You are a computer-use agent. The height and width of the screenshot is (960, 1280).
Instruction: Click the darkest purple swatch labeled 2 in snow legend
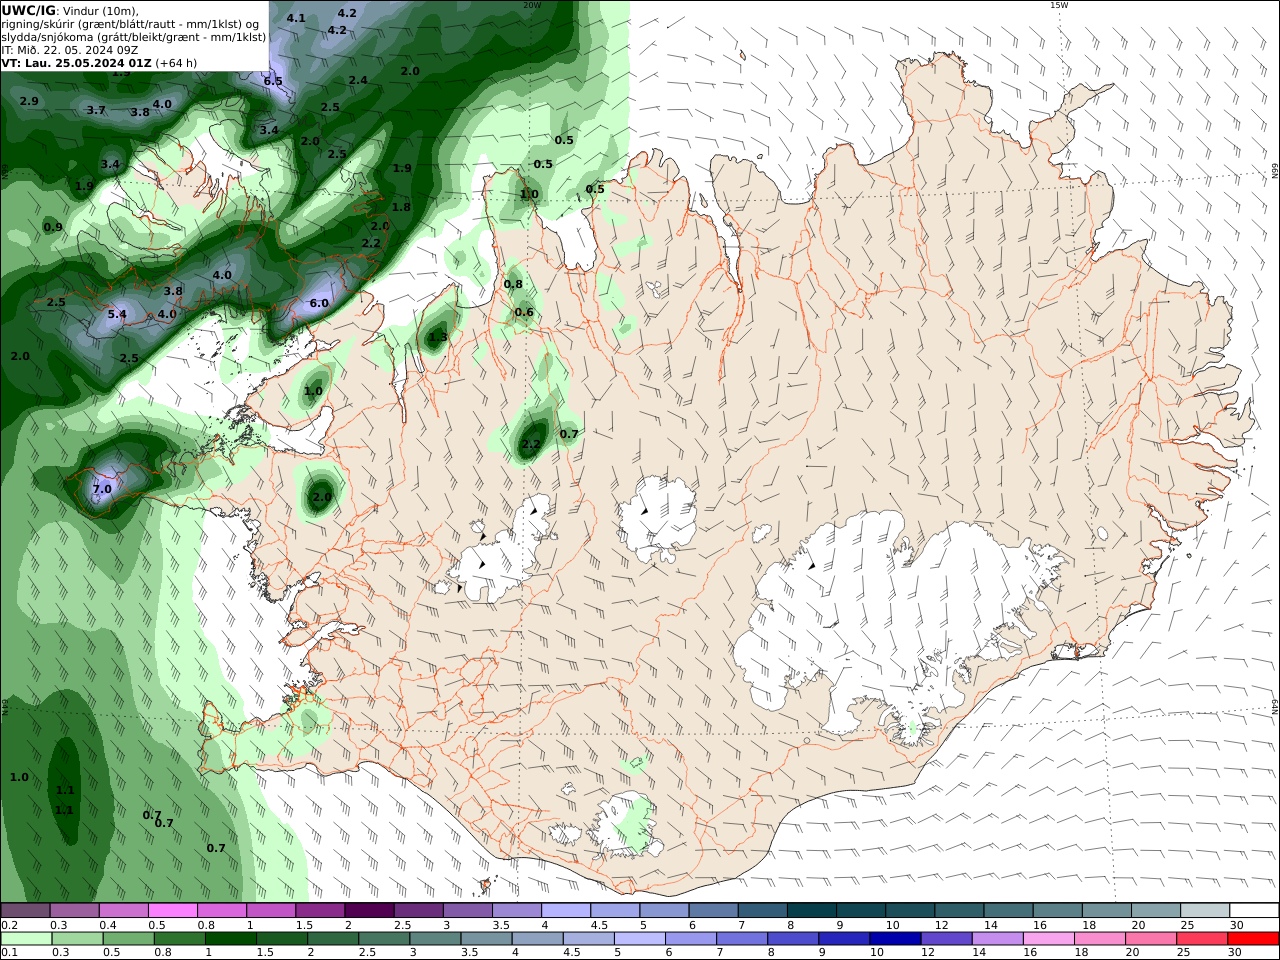click(369, 910)
